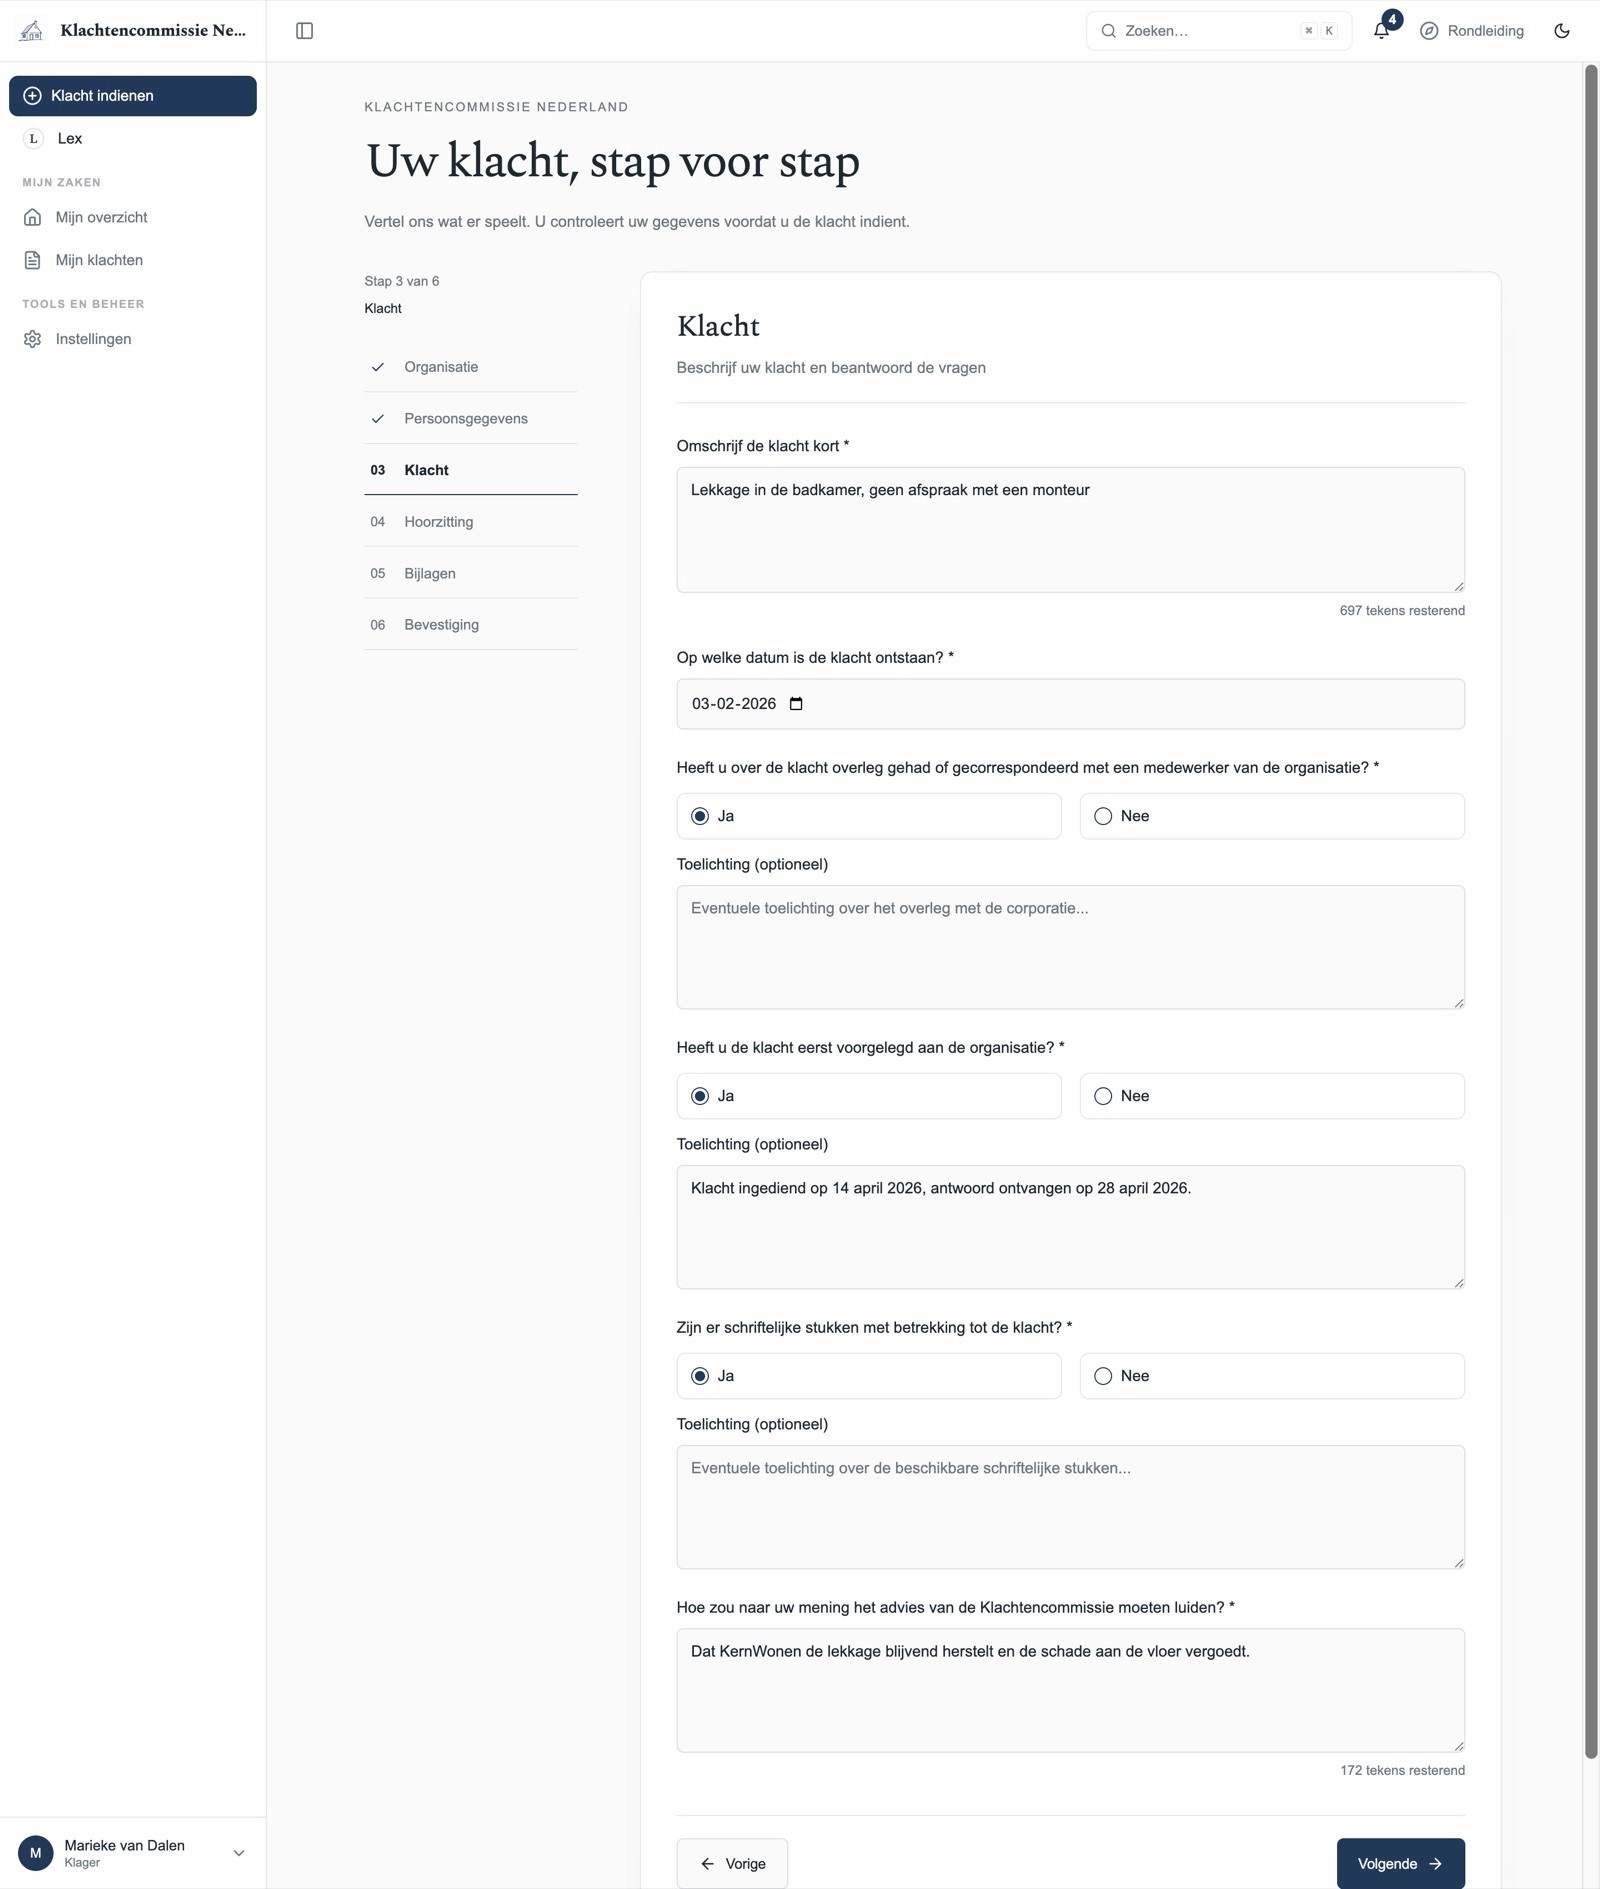Screen dimensions: 1600x1889
Task: Click the Mijn klachten document icon
Action: pyautogui.click(x=33, y=260)
